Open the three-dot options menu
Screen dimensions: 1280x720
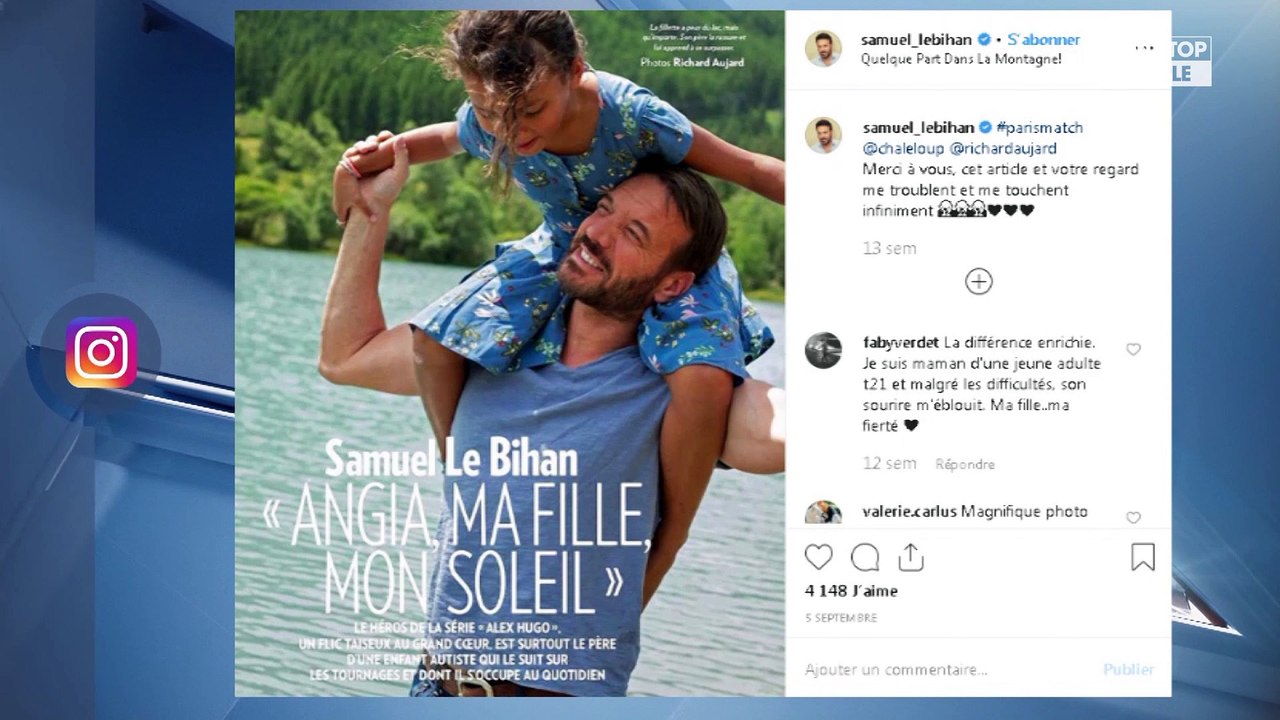pyautogui.click(x=1144, y=48)
